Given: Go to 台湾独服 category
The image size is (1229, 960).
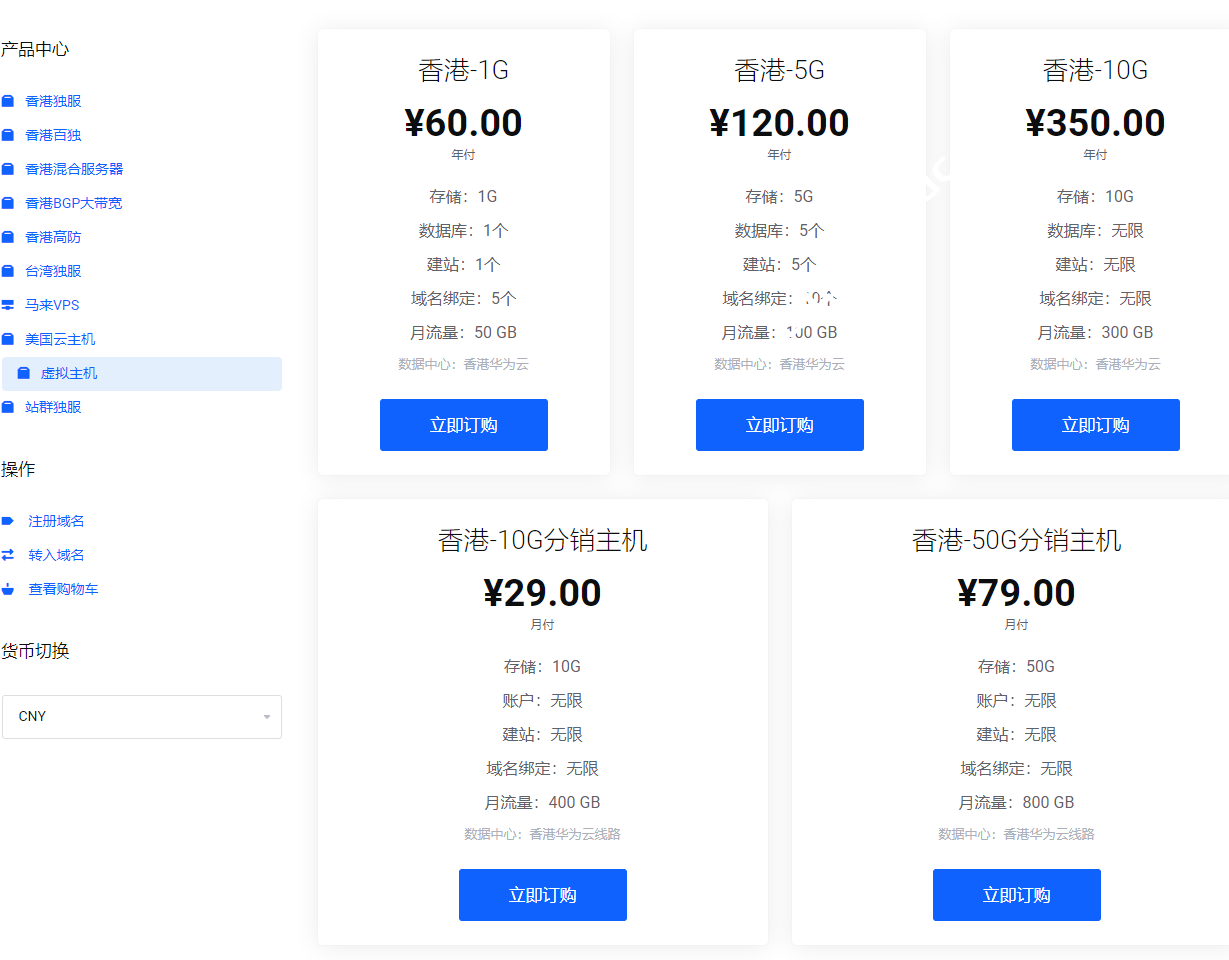Looking at the screenshot, I should click(x=53, y=271).
